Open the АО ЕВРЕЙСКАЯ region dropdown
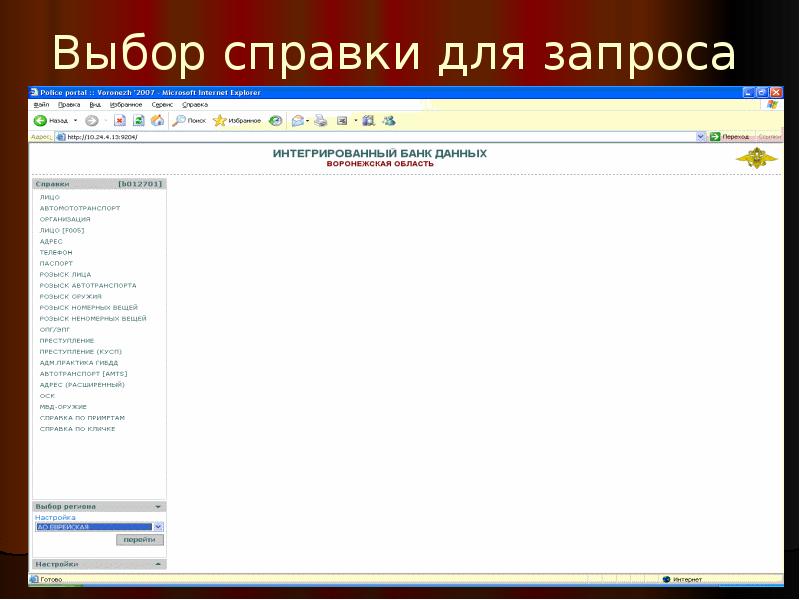The width and height of the screenshot is (800, 600). [160, 525]
